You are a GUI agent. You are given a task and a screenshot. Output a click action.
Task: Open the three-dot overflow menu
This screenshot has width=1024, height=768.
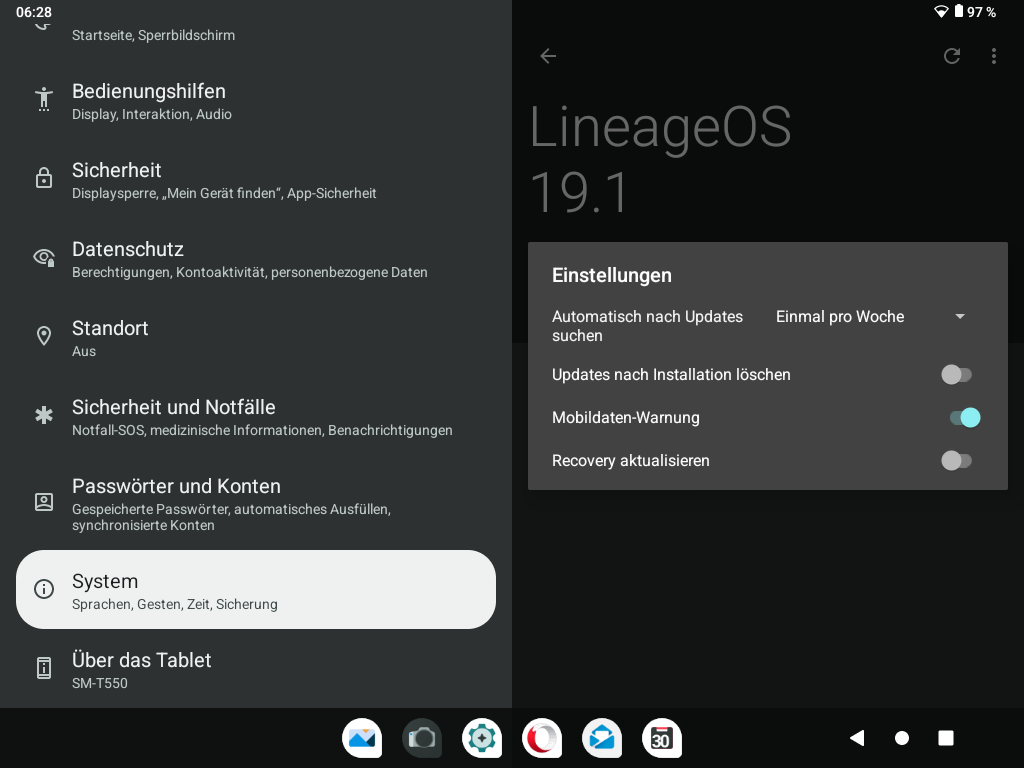993,56
